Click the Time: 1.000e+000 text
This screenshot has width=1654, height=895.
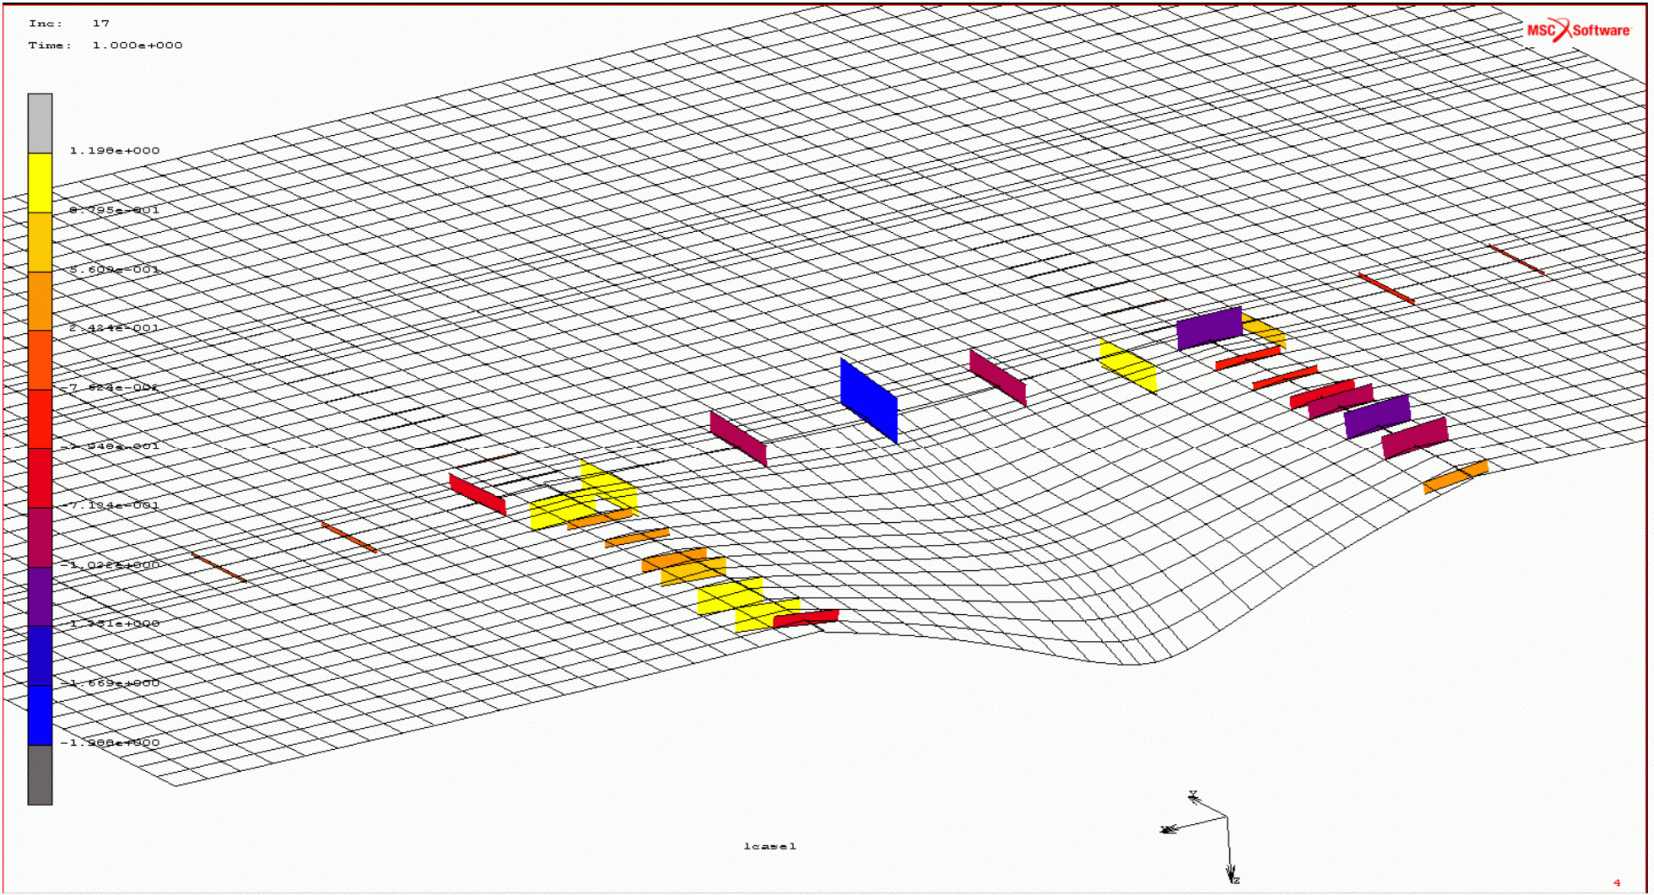pyautogui.click(x=105, y=45)
